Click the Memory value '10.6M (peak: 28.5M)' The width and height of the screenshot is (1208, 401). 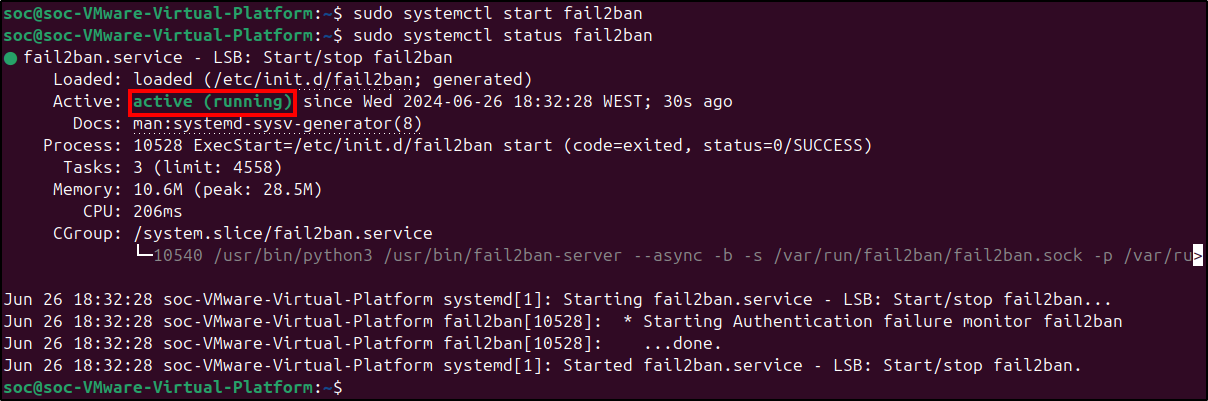[227, 190]
